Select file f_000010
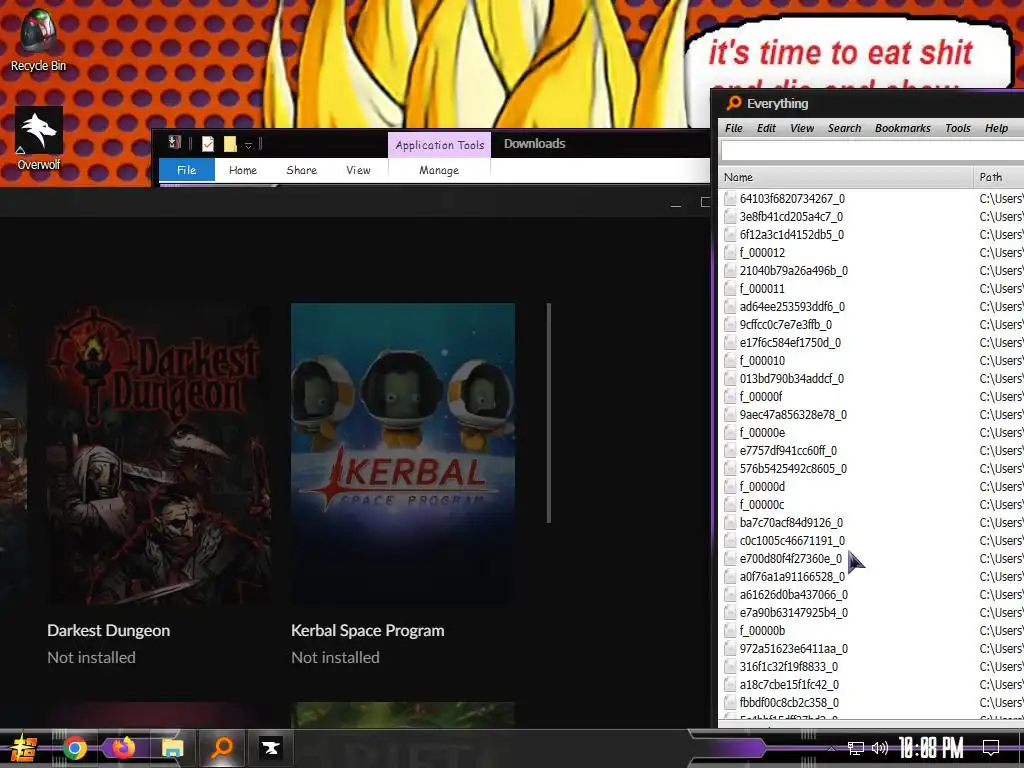The image size is (1024, 768). click(x=762, y=360)
